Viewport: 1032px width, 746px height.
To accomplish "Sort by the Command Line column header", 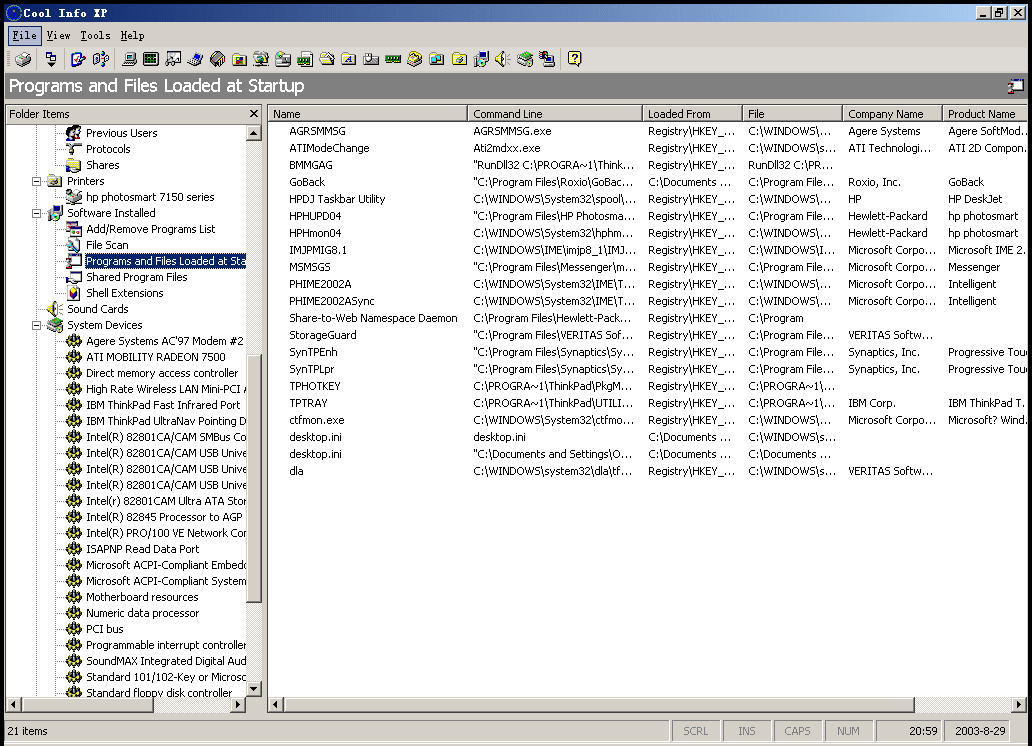I will pyautogui.click(x=555, y=114).
